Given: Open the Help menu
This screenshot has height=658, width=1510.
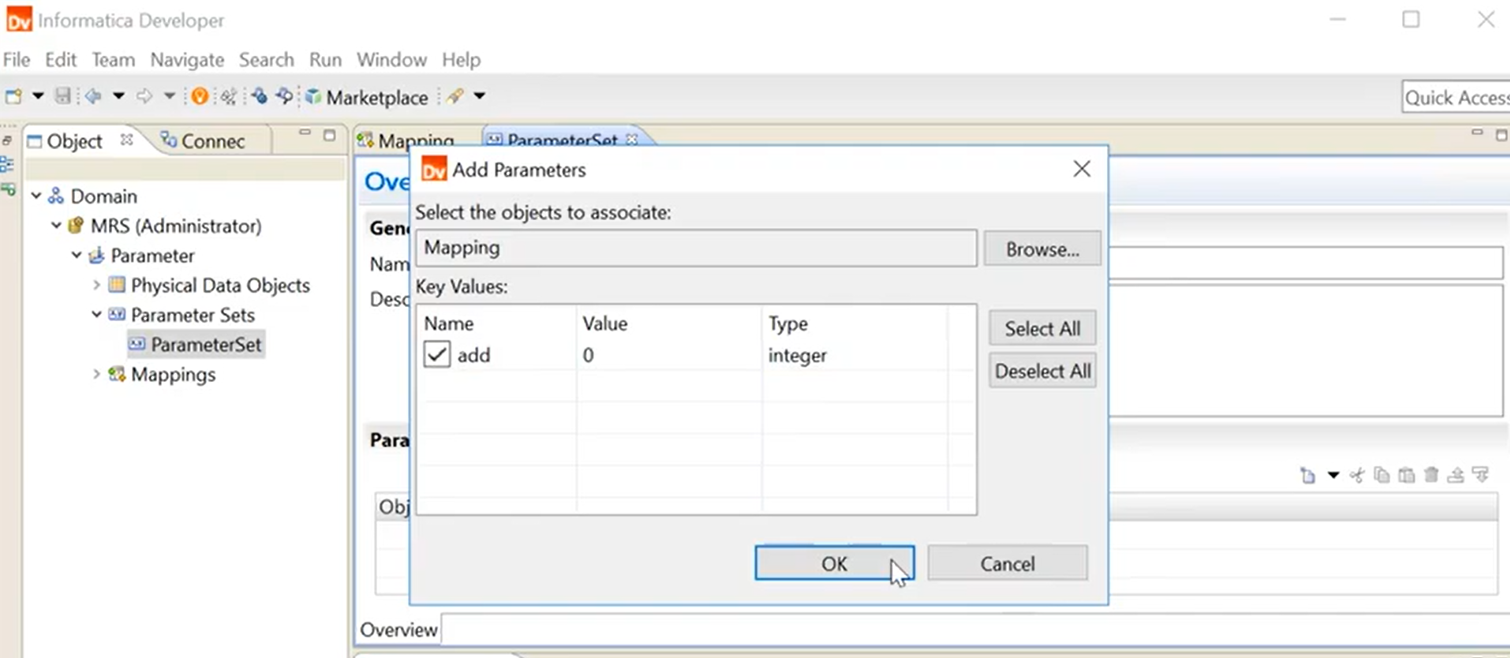Looking at the screenshot, I should tap(461, 60).
